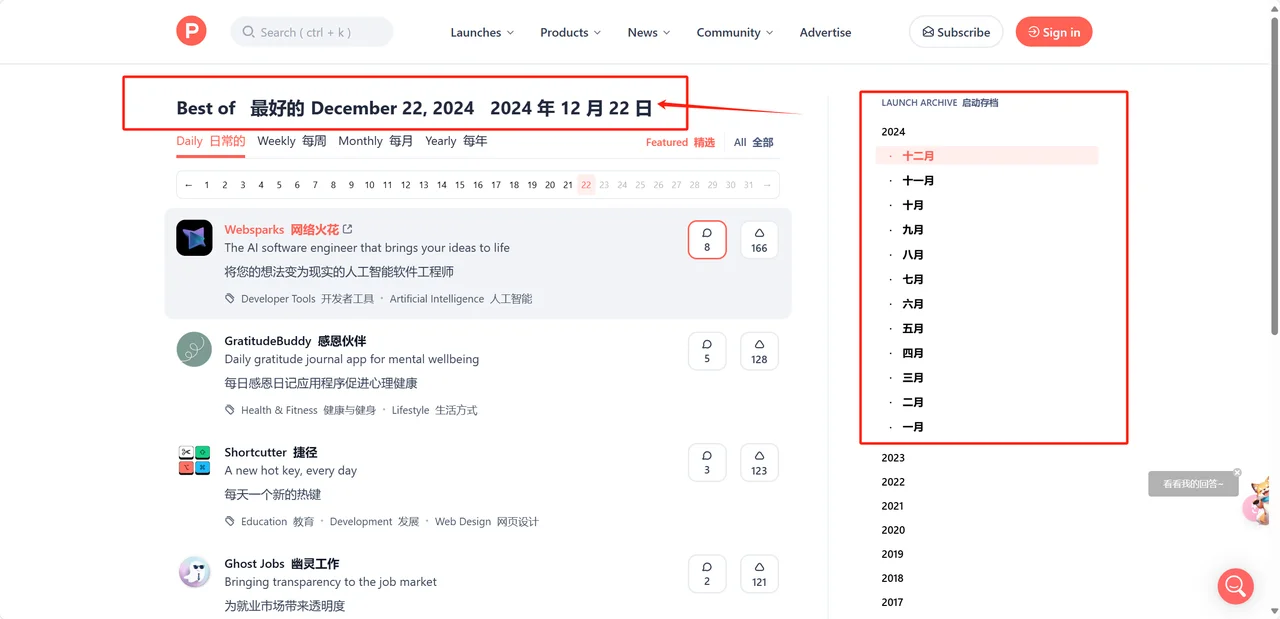Select 十月 in the launch archive
Image resolution: width=1280 pixels, height=619 pixels.
[913, 205]
